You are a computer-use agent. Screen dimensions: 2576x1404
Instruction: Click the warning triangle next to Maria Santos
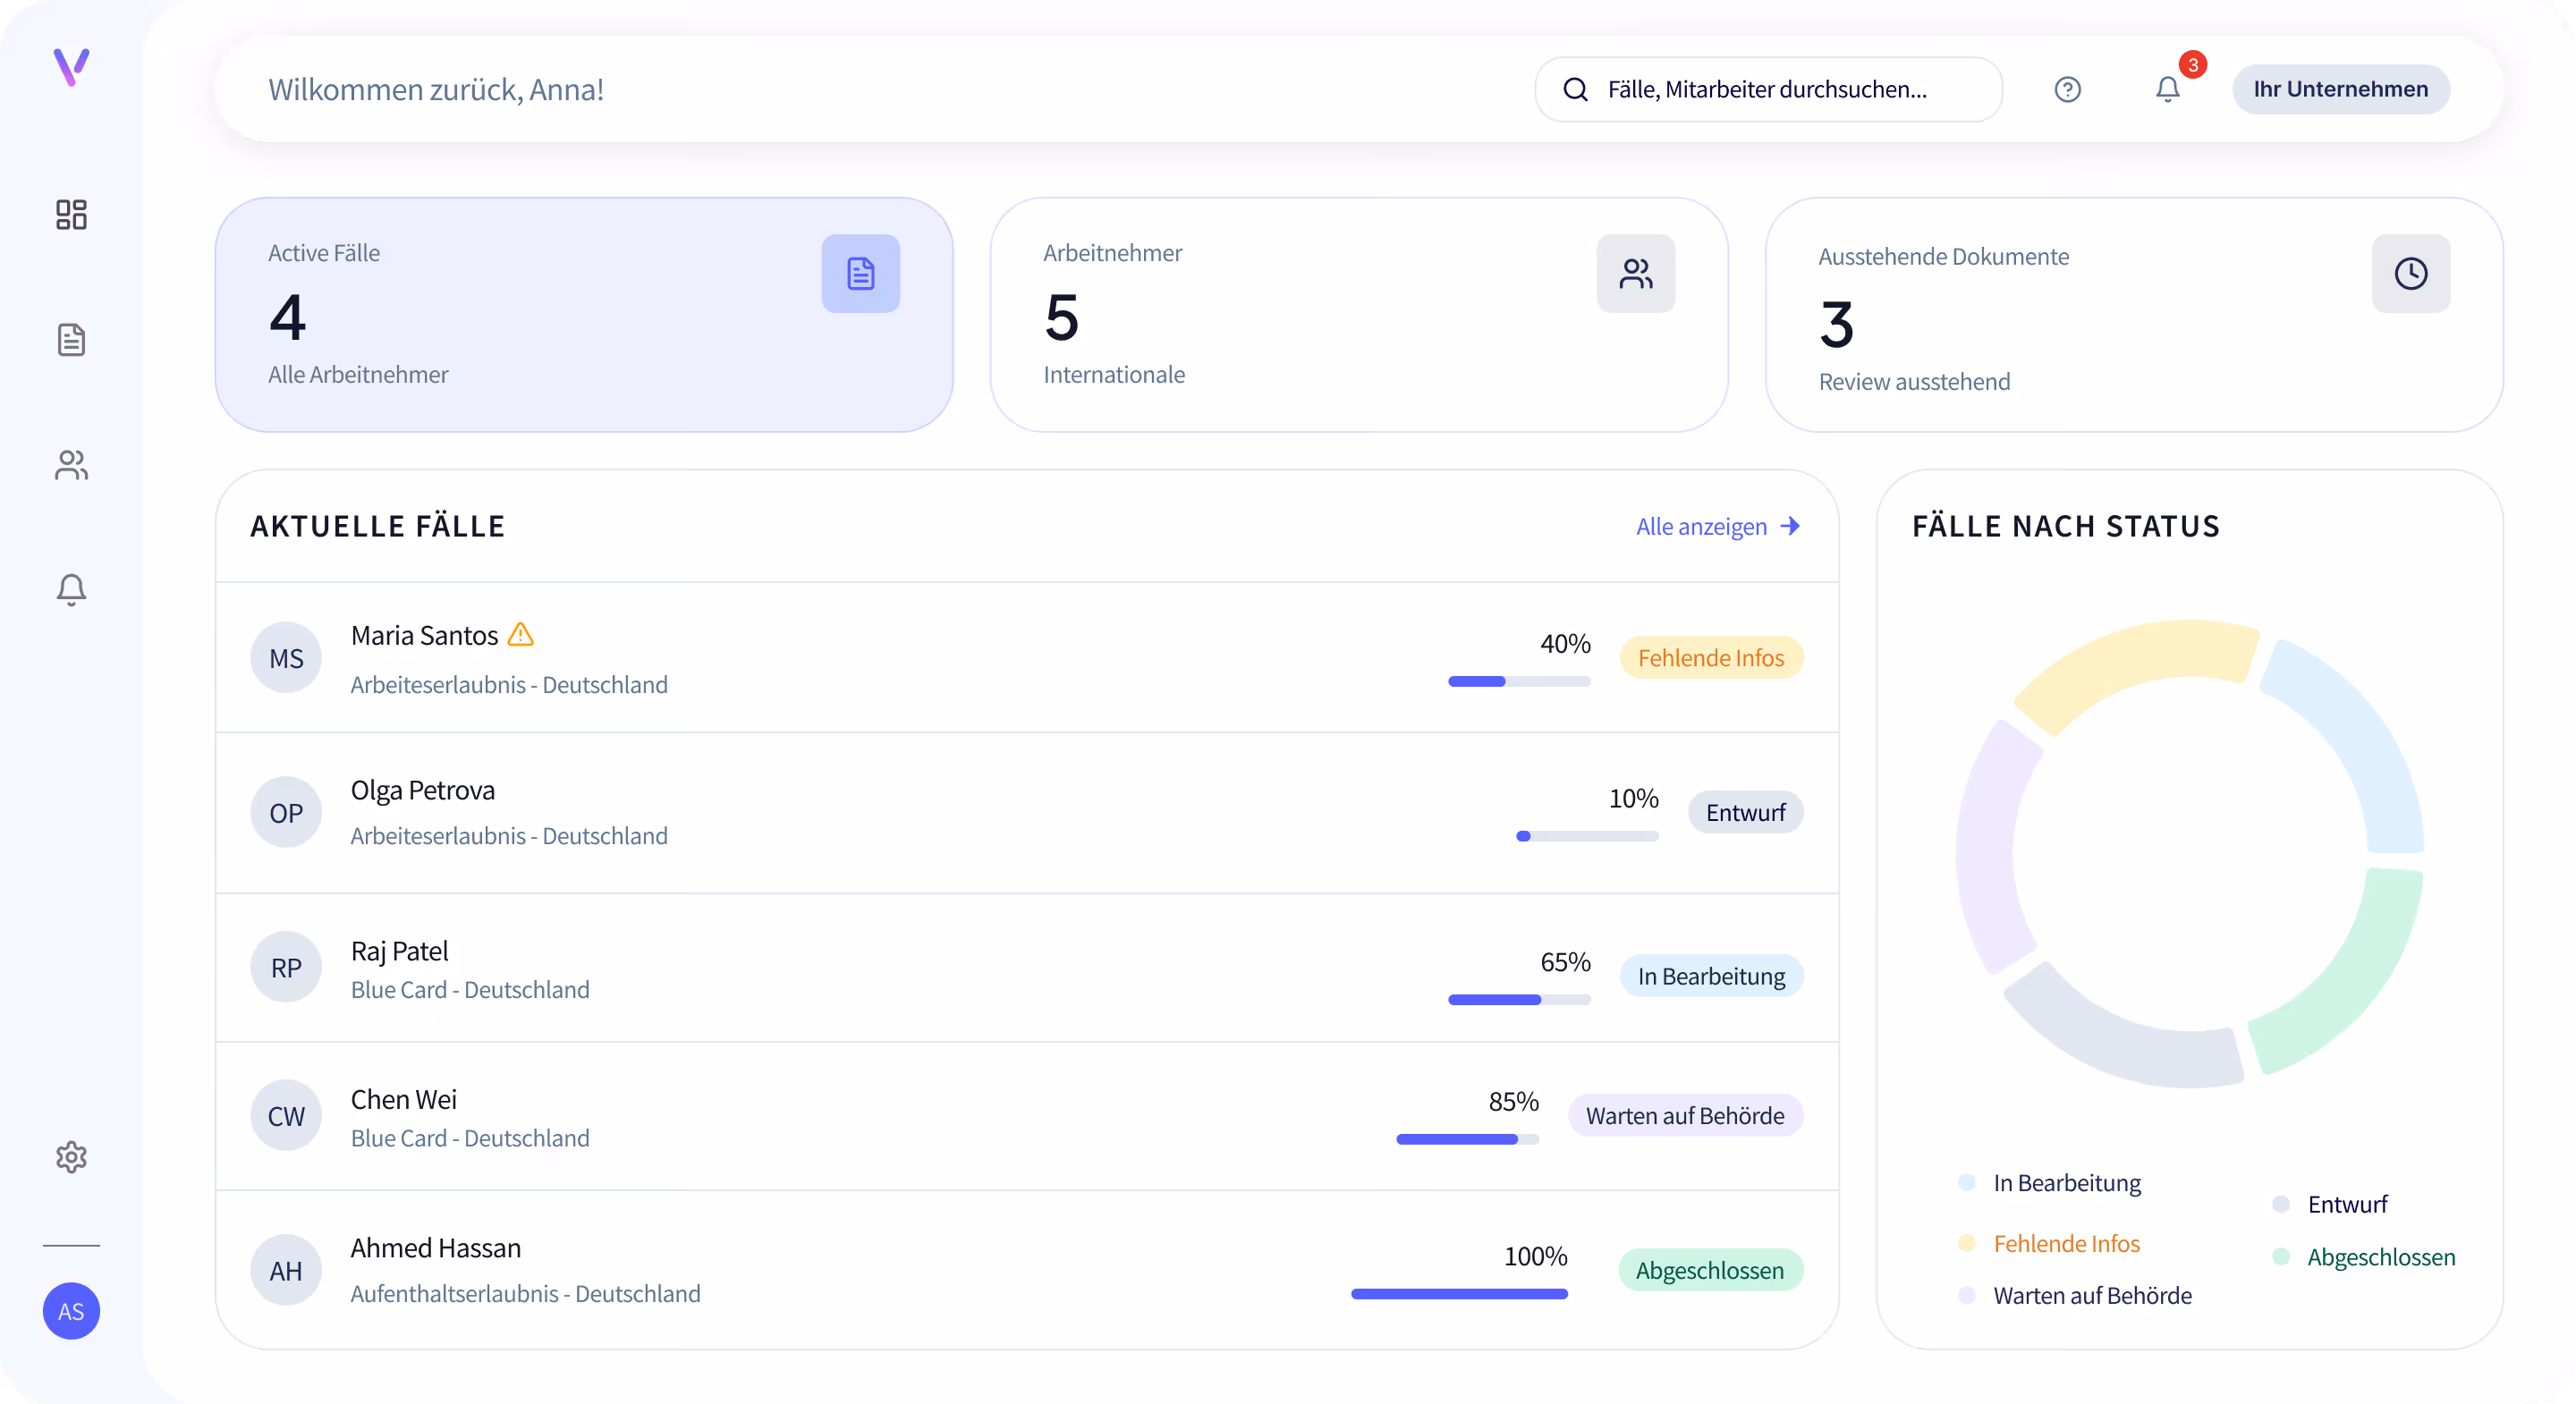519,635
